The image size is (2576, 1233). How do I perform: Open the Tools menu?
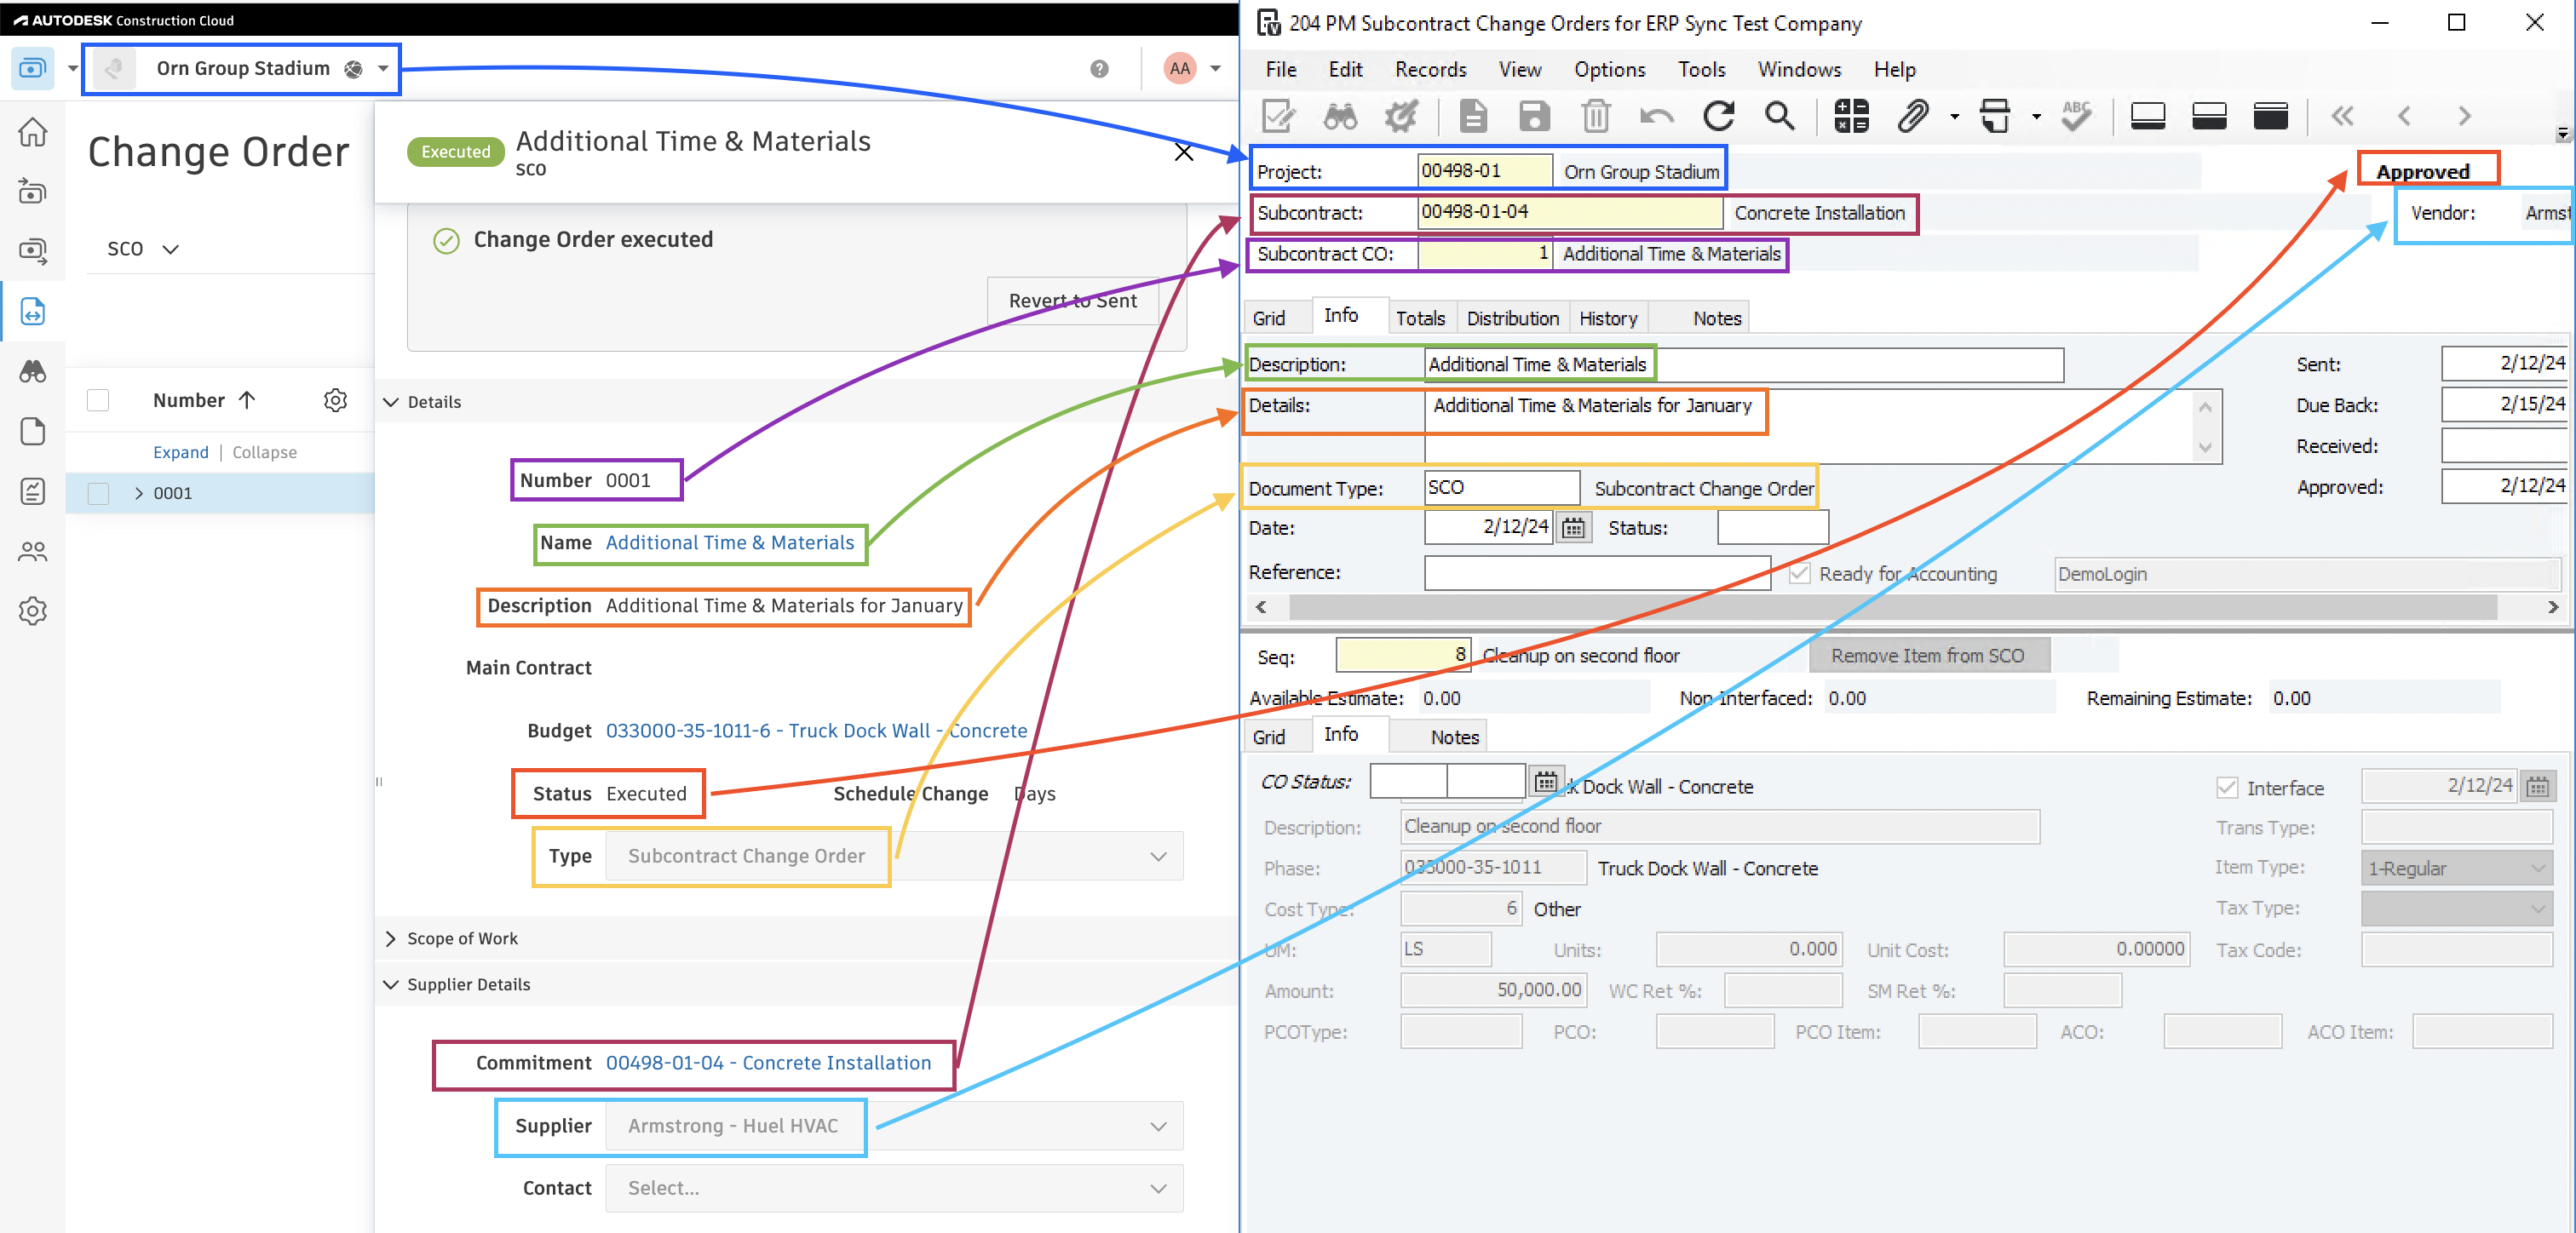[x=1701, y=69]
